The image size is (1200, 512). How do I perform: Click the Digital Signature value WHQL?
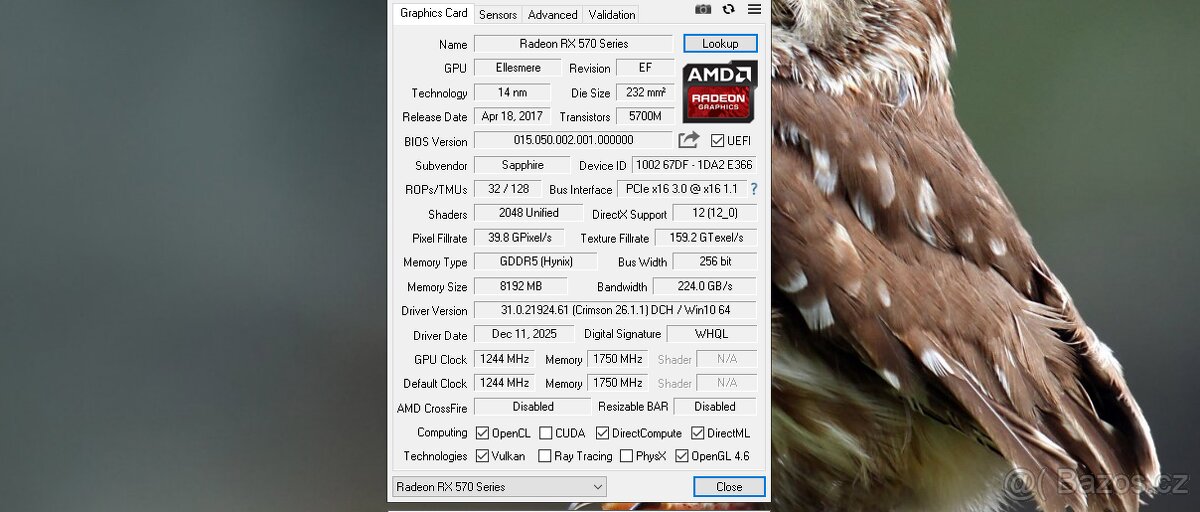click(712, 334)
